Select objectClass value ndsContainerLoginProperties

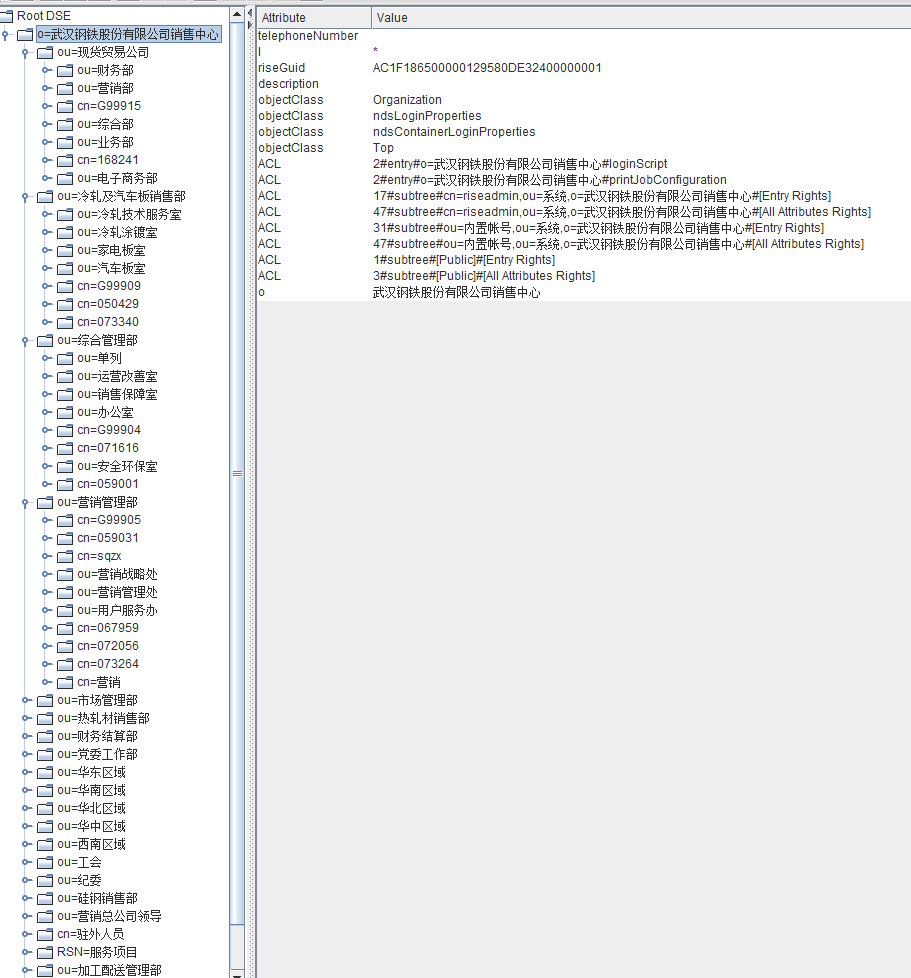point(454,132)
